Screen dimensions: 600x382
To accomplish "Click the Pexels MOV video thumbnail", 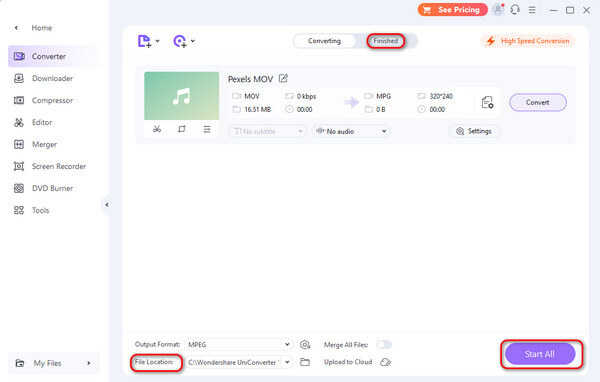I will click(182, 96).
